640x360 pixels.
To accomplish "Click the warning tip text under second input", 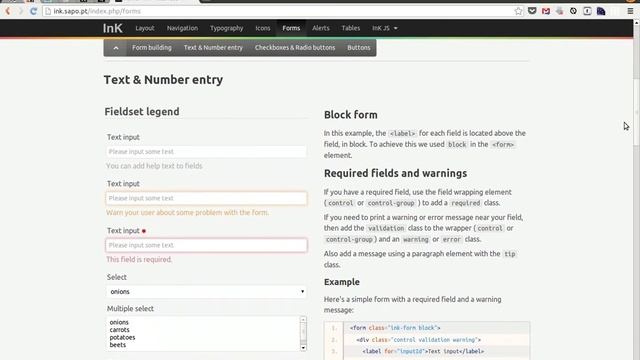I will click(x=187, y=213).
